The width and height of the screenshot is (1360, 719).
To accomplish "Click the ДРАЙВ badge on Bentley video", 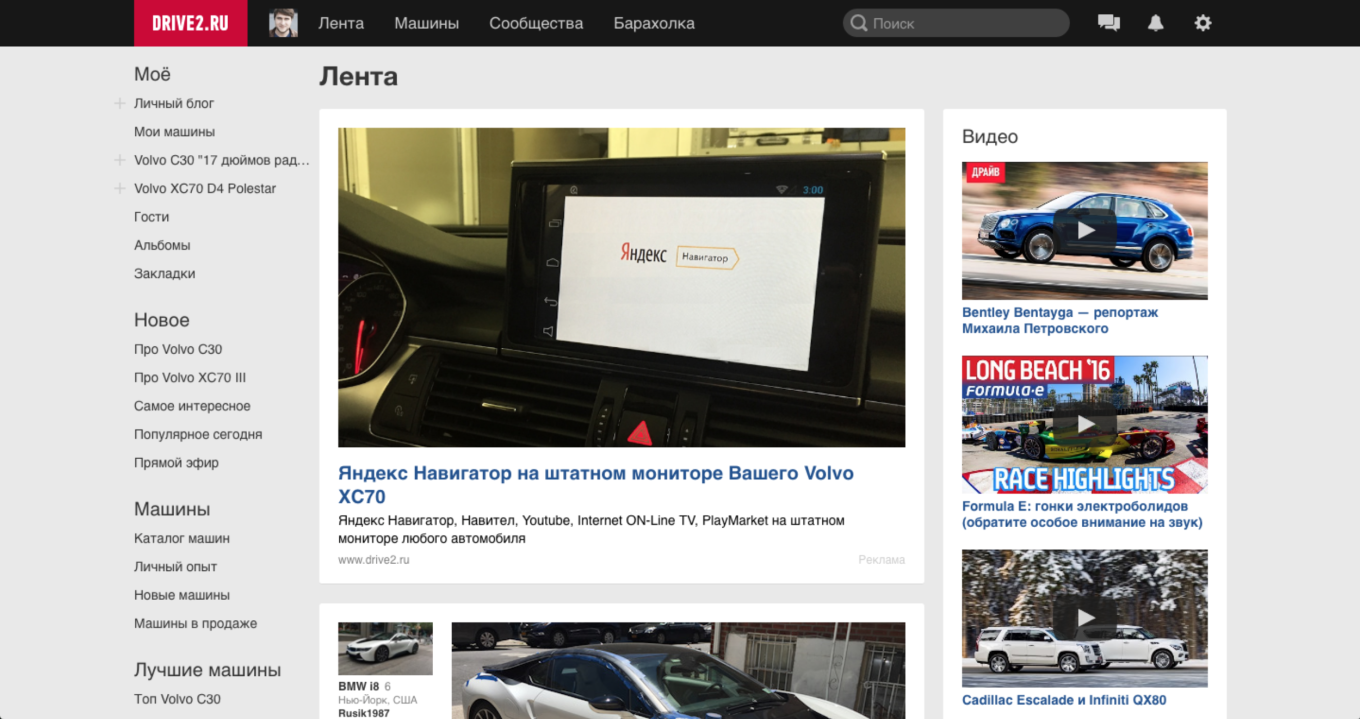I will click(x=984, y=173).
